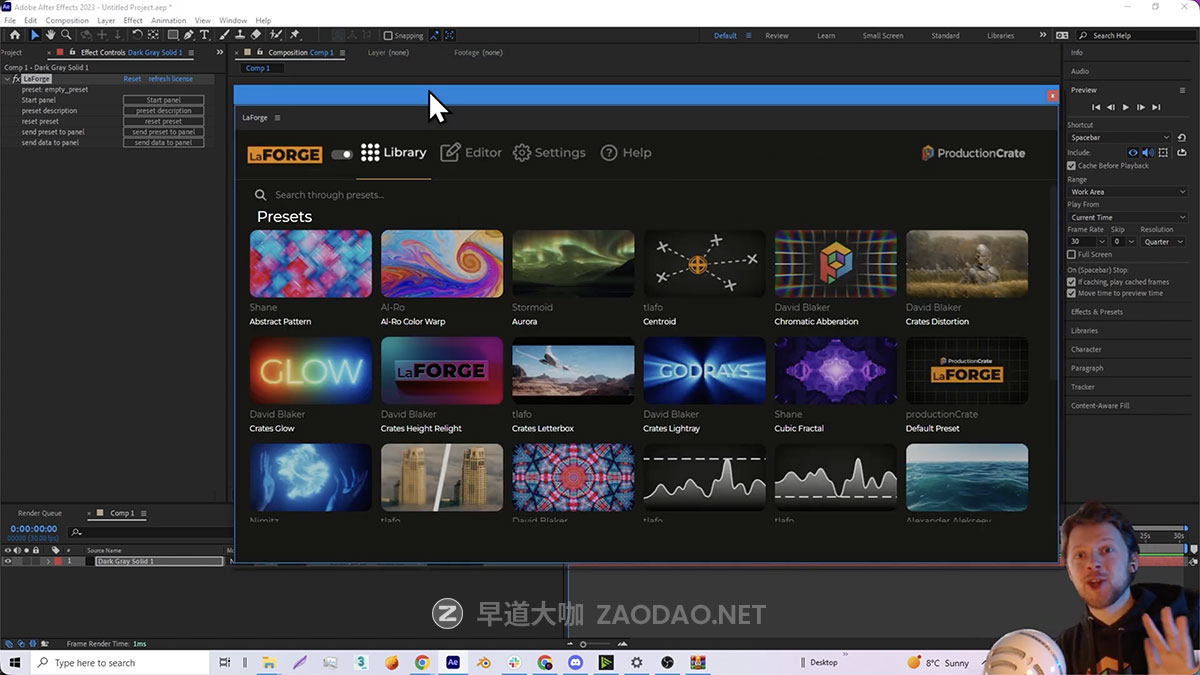This screenshot has height=675, width=1200.
Task: Open the Resolution dropdown set to Quarter
Action: pyautogui.click(x=1163, y=241)
